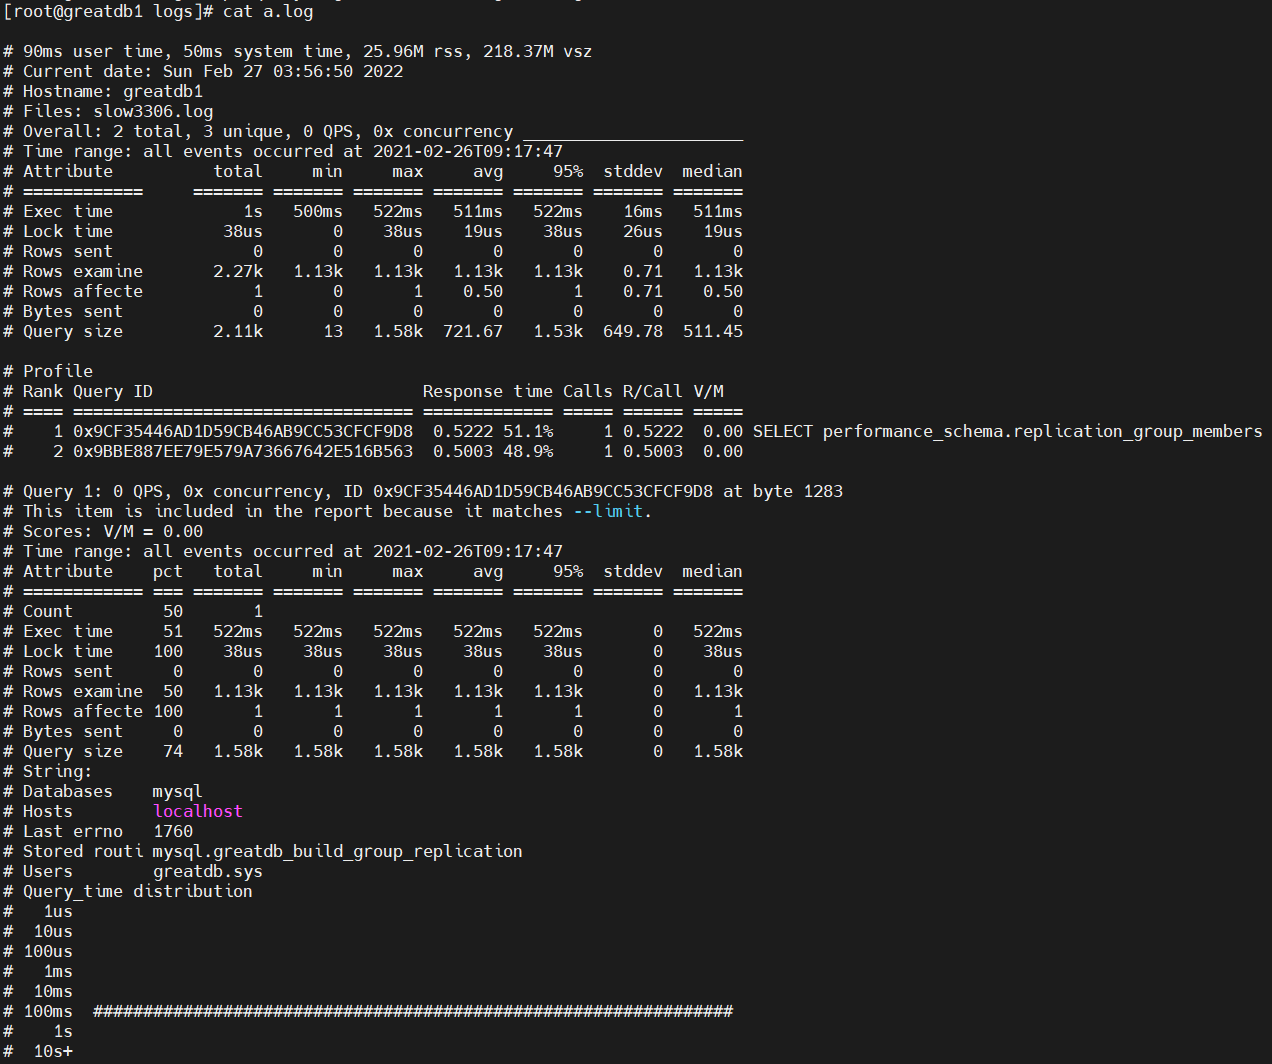1272x1064 pixels.
Task: Click the 'greatdb.sys' user value
Action: tap(208, 871)
